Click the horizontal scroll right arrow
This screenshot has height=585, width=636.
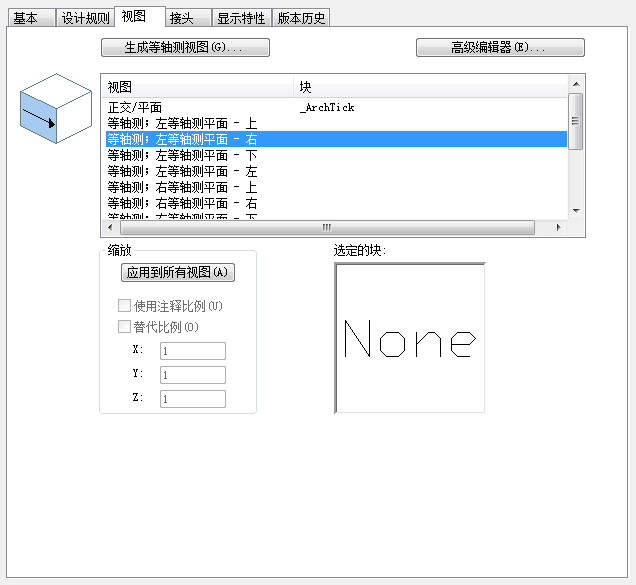pyautogui.click(x=559, y=227)
